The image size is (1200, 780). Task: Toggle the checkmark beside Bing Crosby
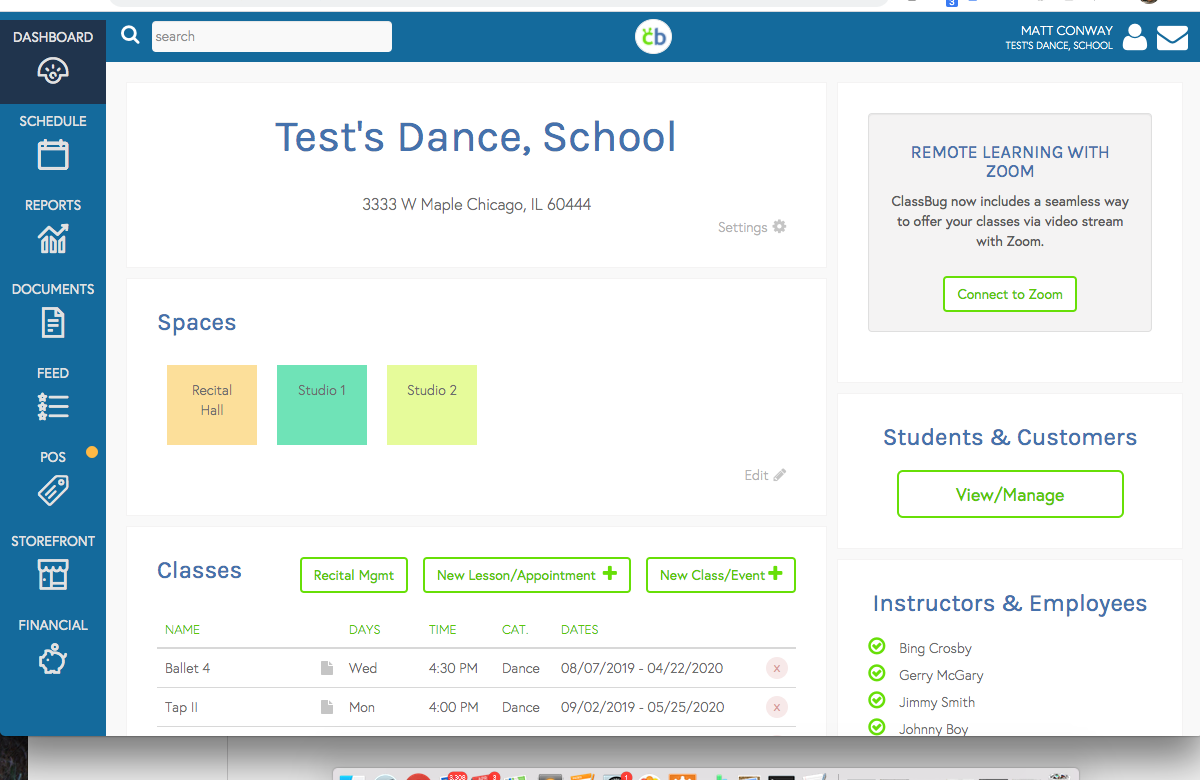coord(877,647)
